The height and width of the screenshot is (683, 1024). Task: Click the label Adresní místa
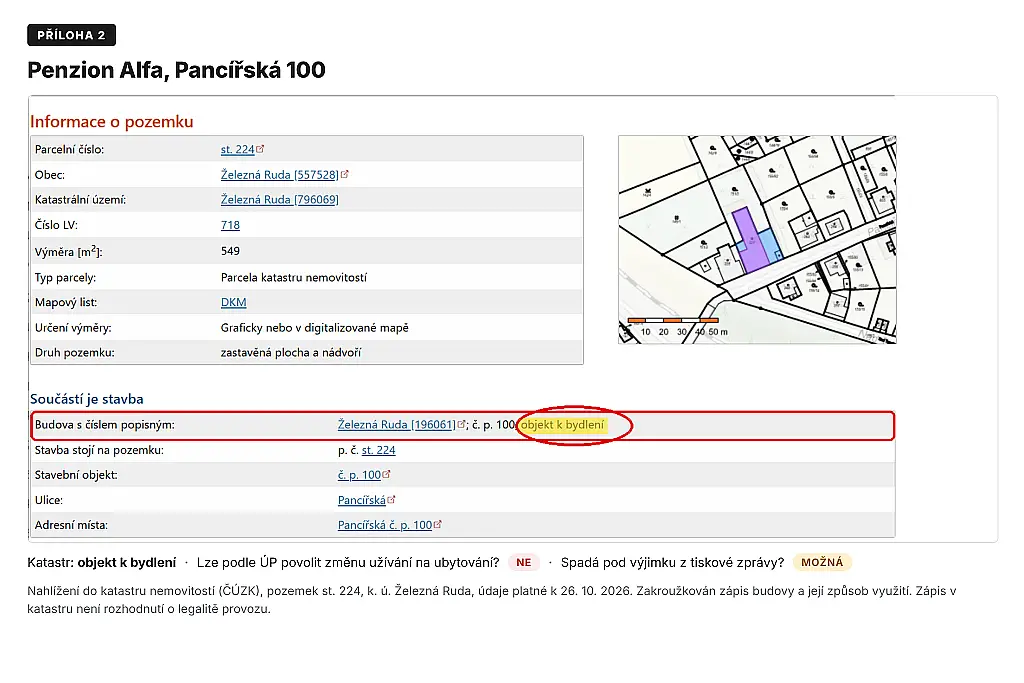[x=71, y=525]
